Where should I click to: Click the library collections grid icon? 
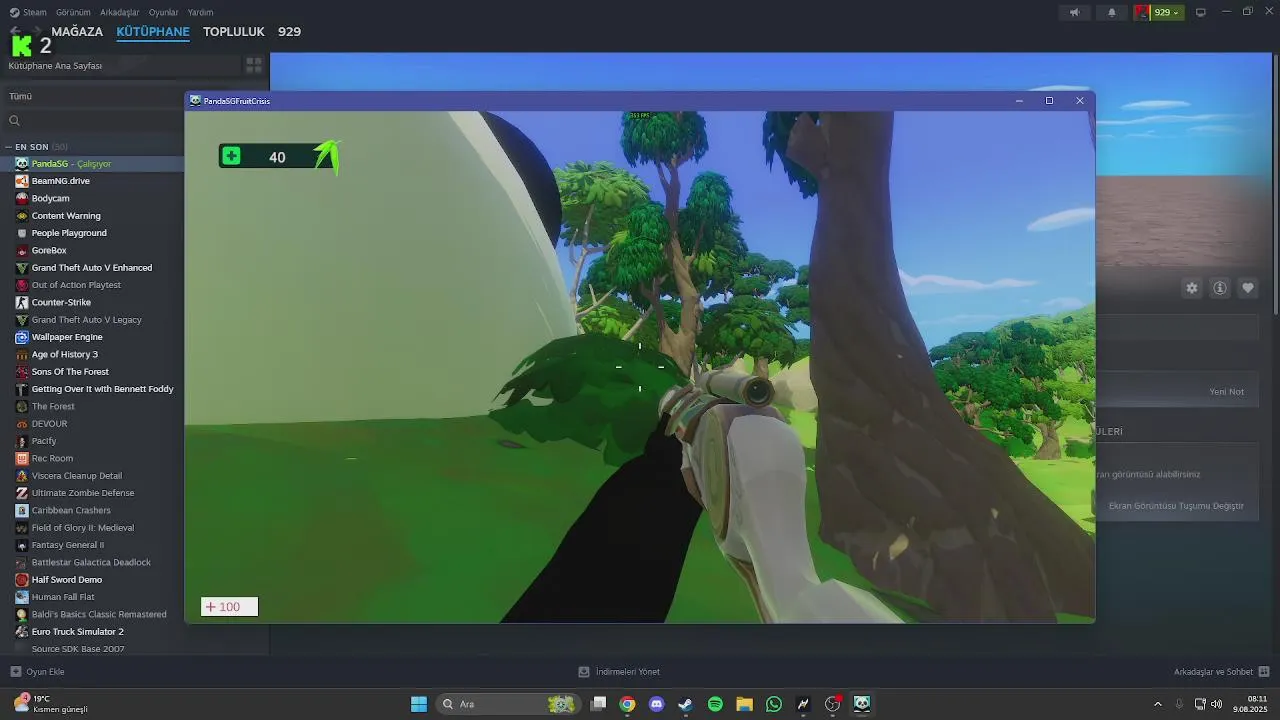click(x=254, y=65)
